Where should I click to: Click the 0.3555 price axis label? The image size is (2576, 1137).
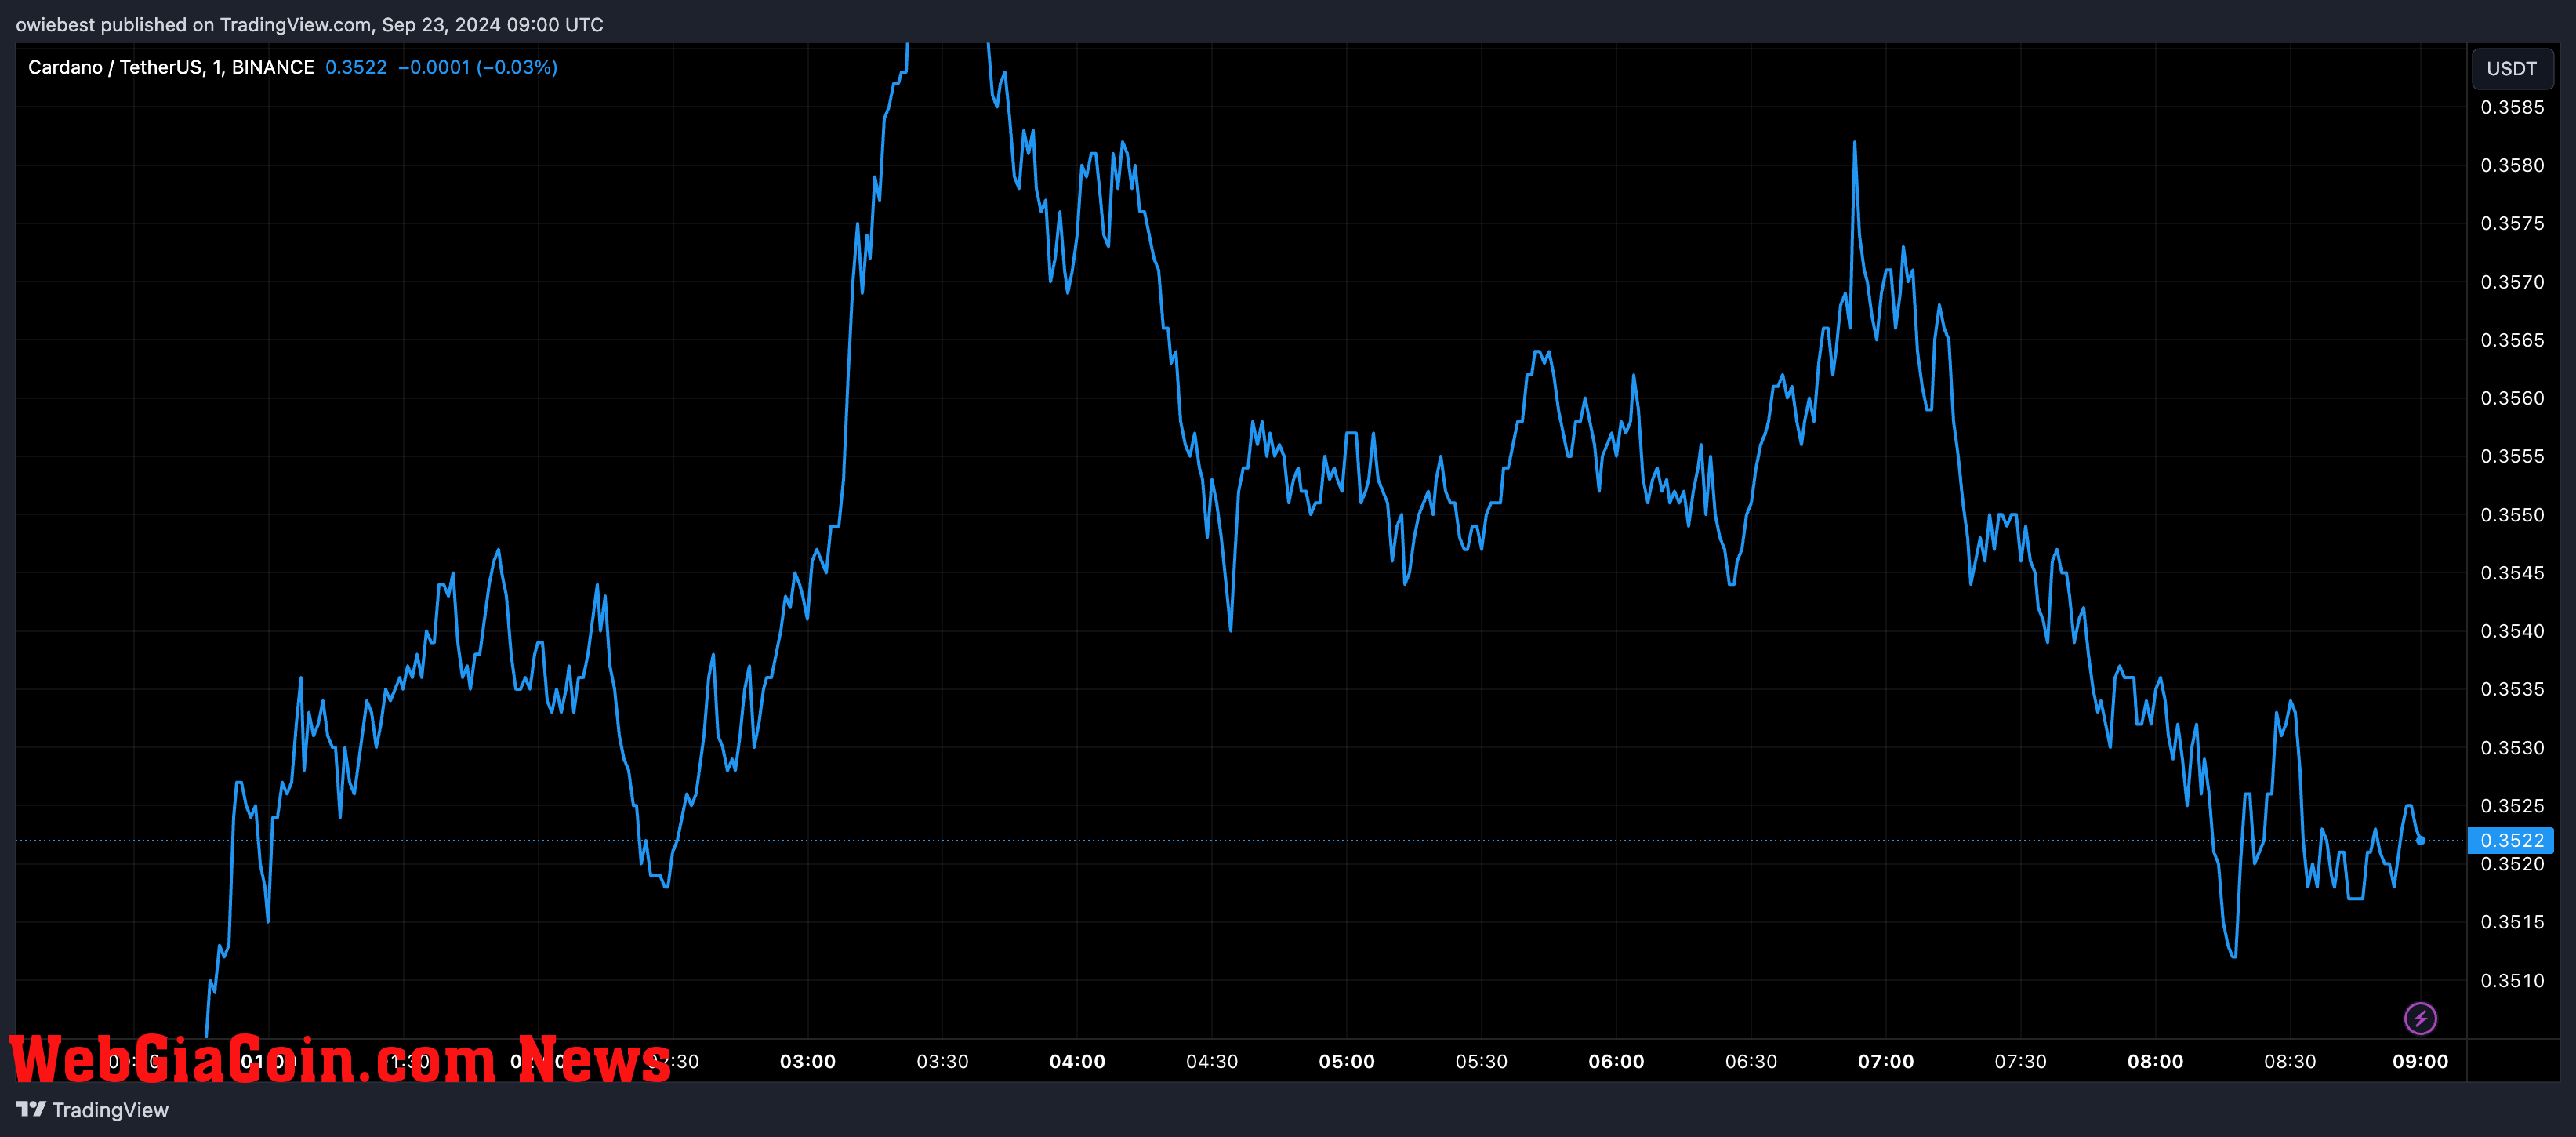click(x=2512, y=456)
